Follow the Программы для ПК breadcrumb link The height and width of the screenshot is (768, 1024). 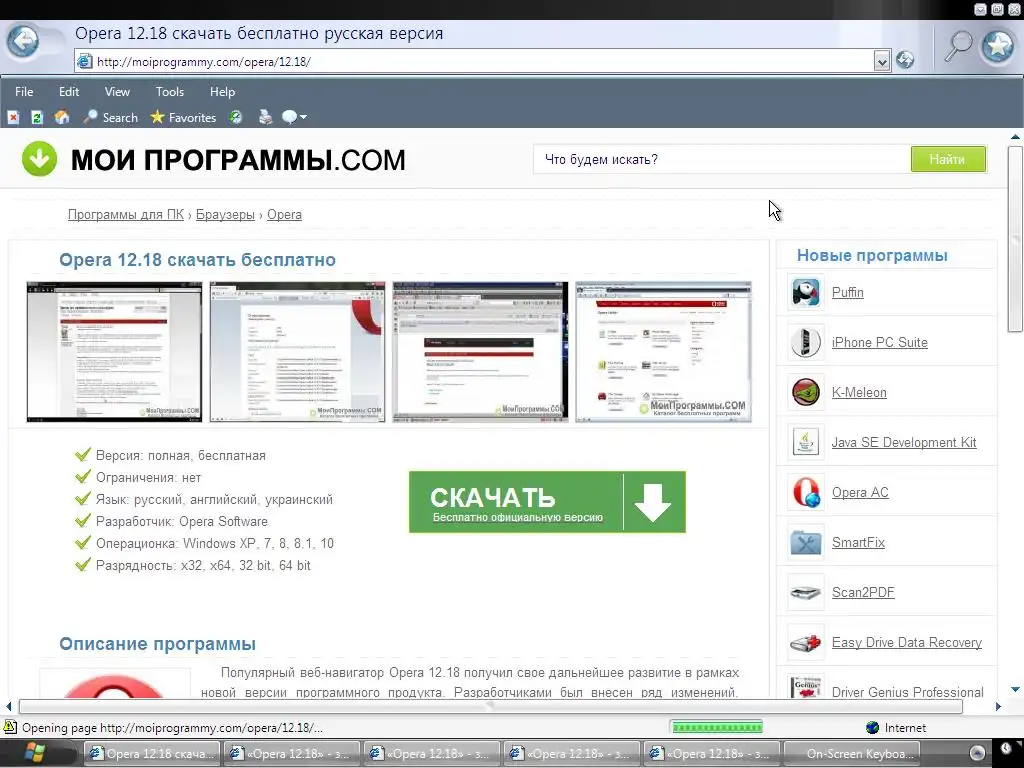coord(126,214)
